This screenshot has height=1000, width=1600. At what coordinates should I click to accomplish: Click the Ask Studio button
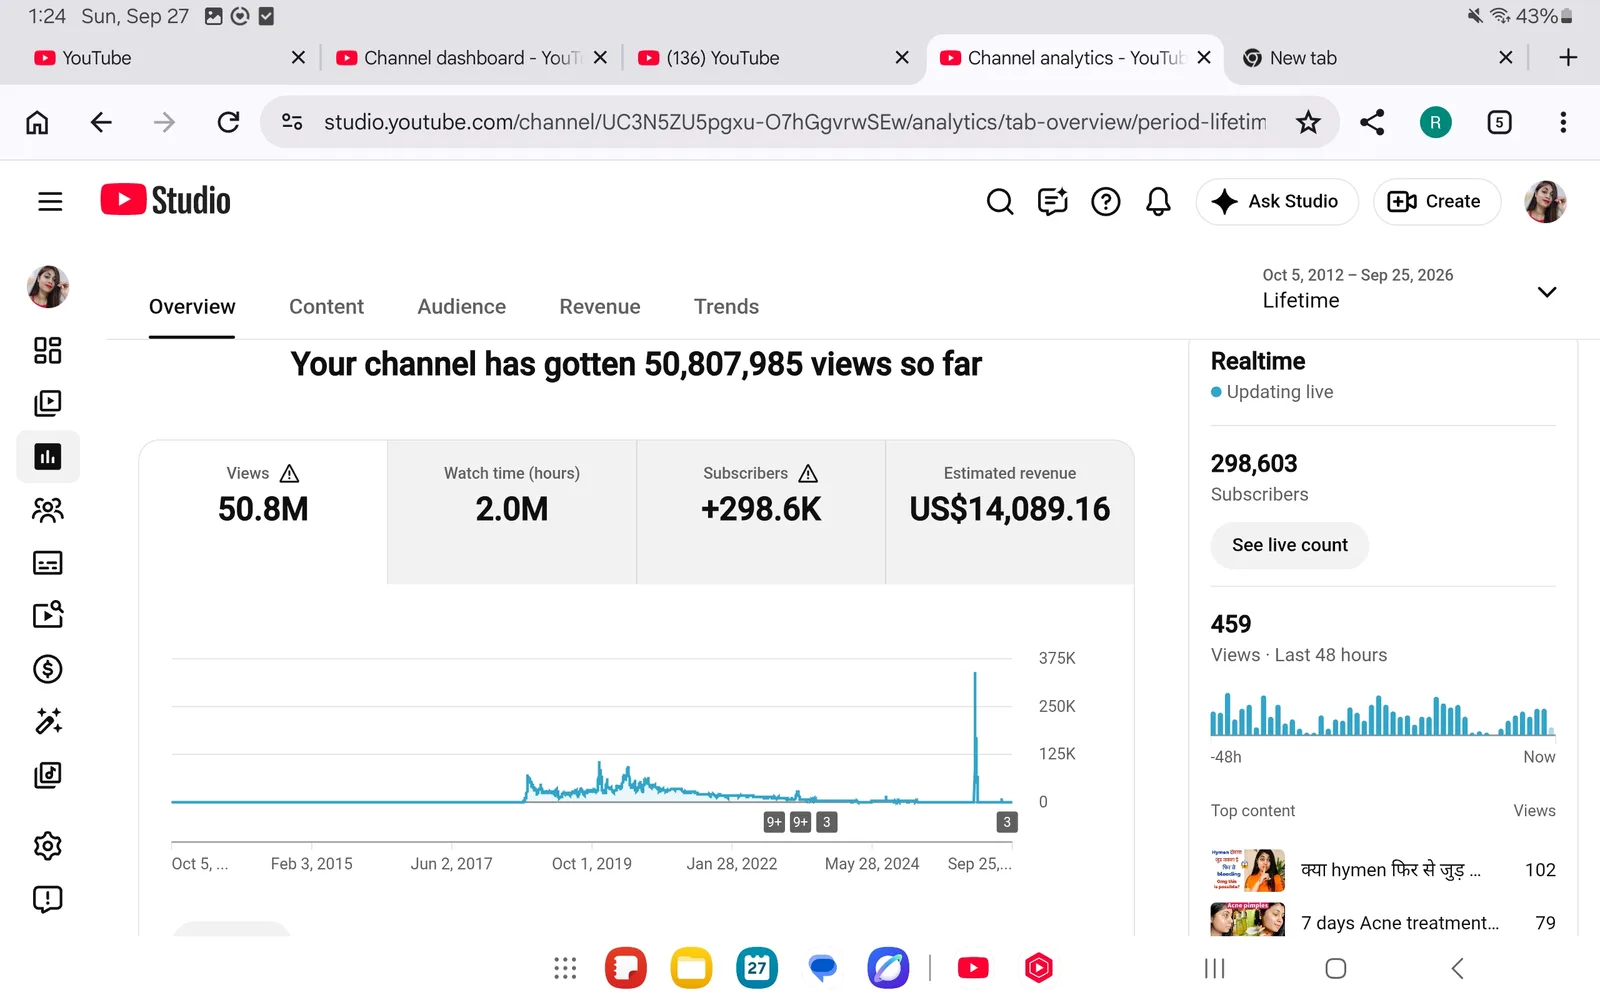pyautogui.click(x=1277, y=202)
